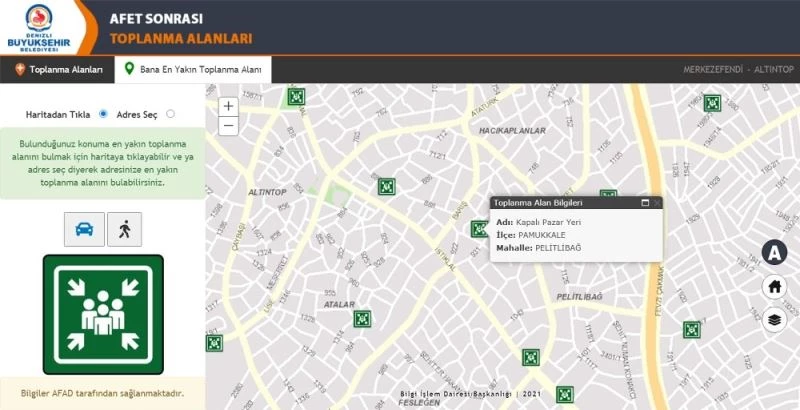The width and height of the screenshot is (800, 410).
Task: Close the Toplanma Alan Bilgileri popup
Action: click(657, 203)
